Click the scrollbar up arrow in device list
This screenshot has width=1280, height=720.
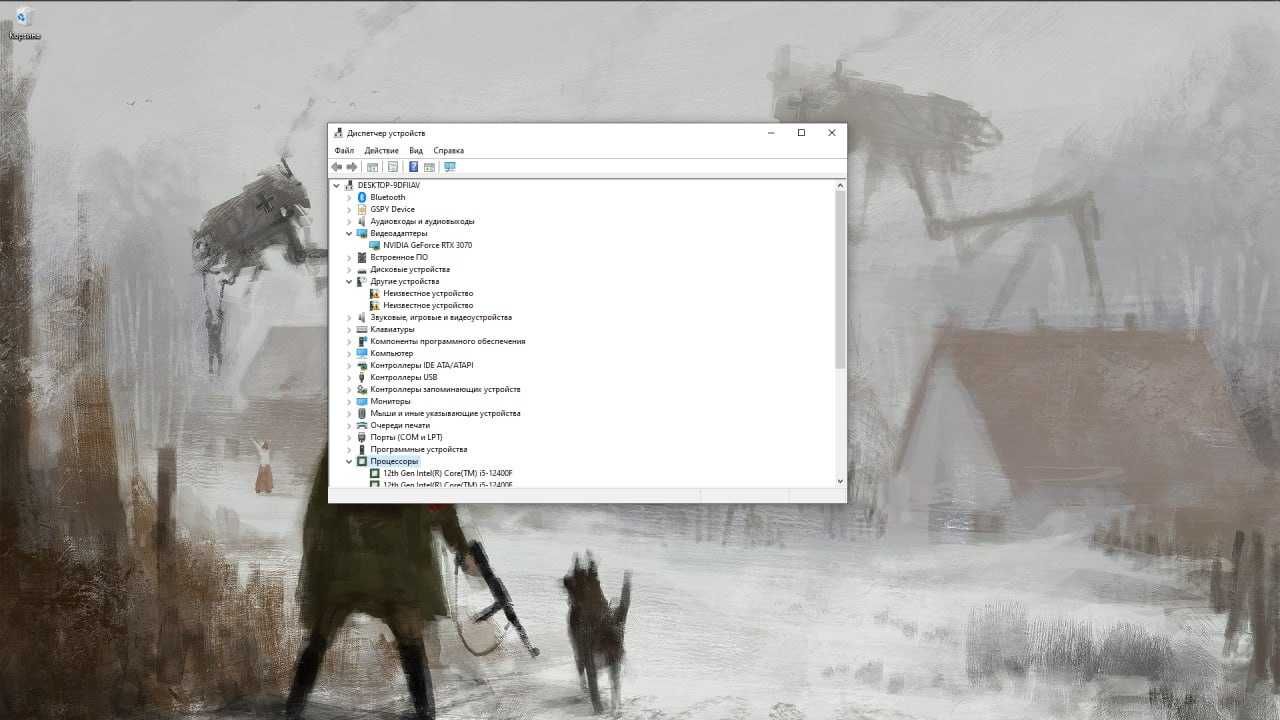click(x=840, y=185)
